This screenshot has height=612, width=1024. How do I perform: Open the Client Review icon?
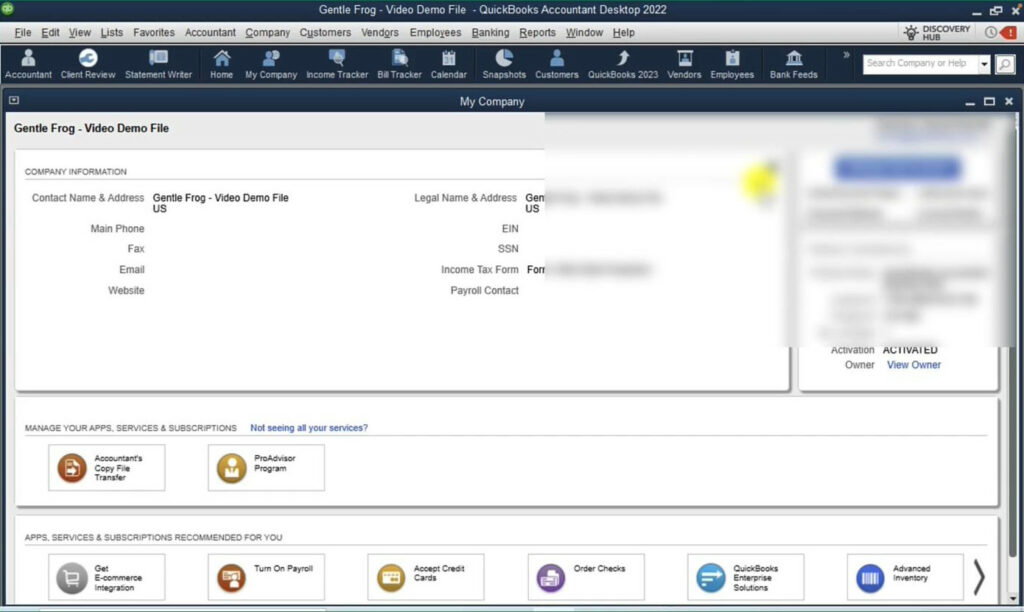(86, 63)
